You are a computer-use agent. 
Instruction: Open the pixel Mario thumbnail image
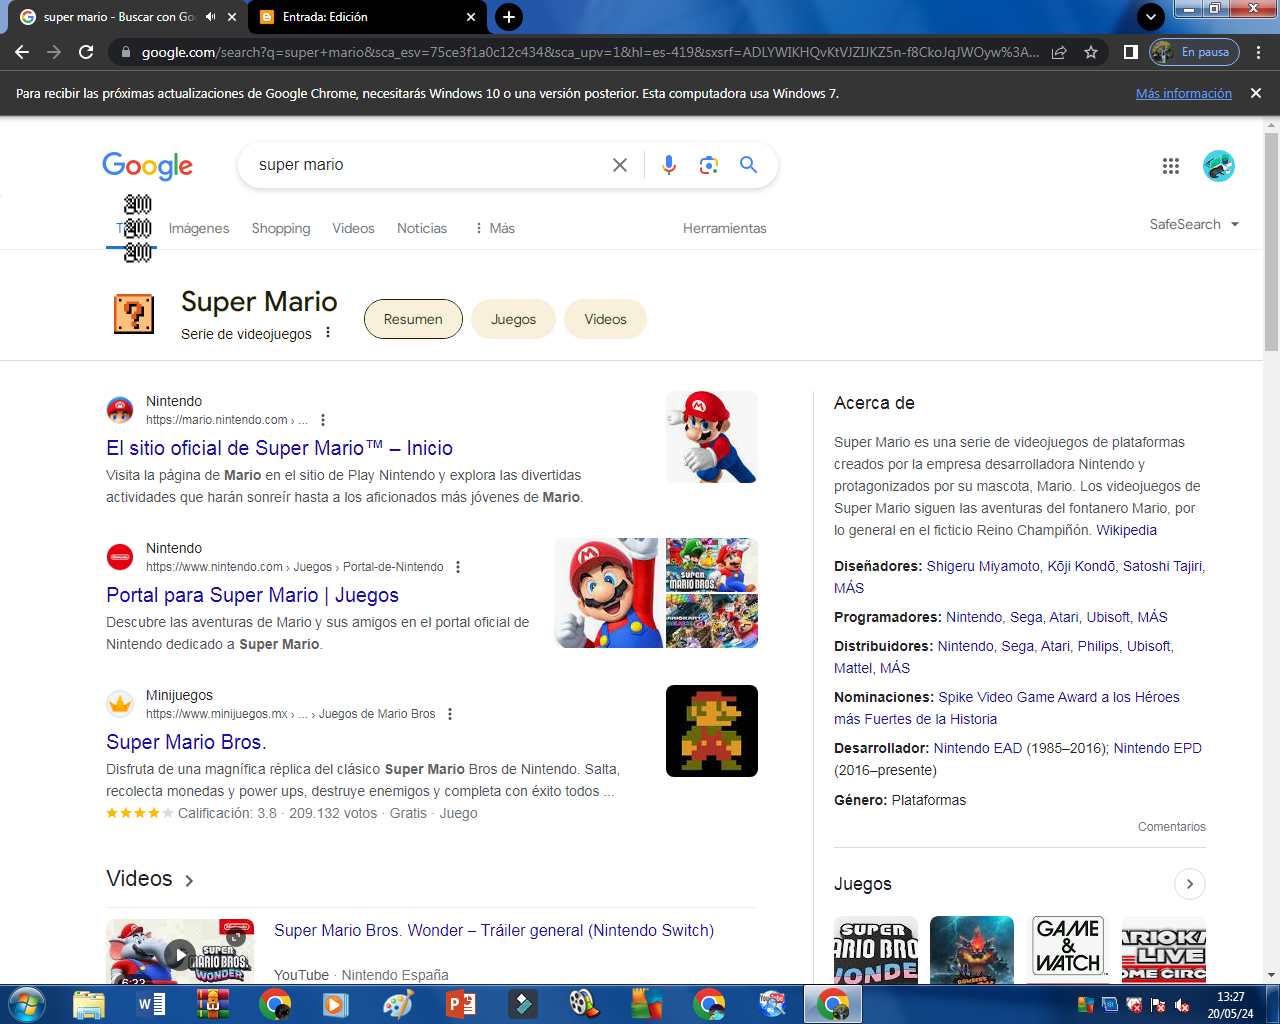[712, 731]
